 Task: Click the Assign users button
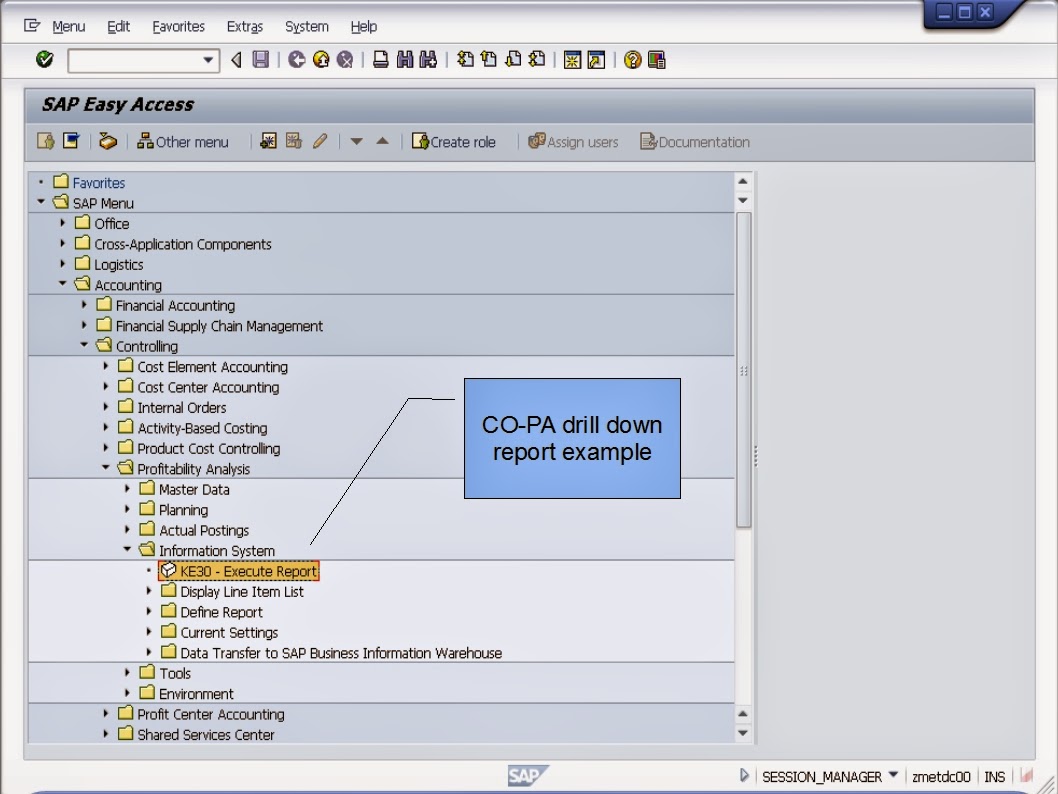click(573, 142)
